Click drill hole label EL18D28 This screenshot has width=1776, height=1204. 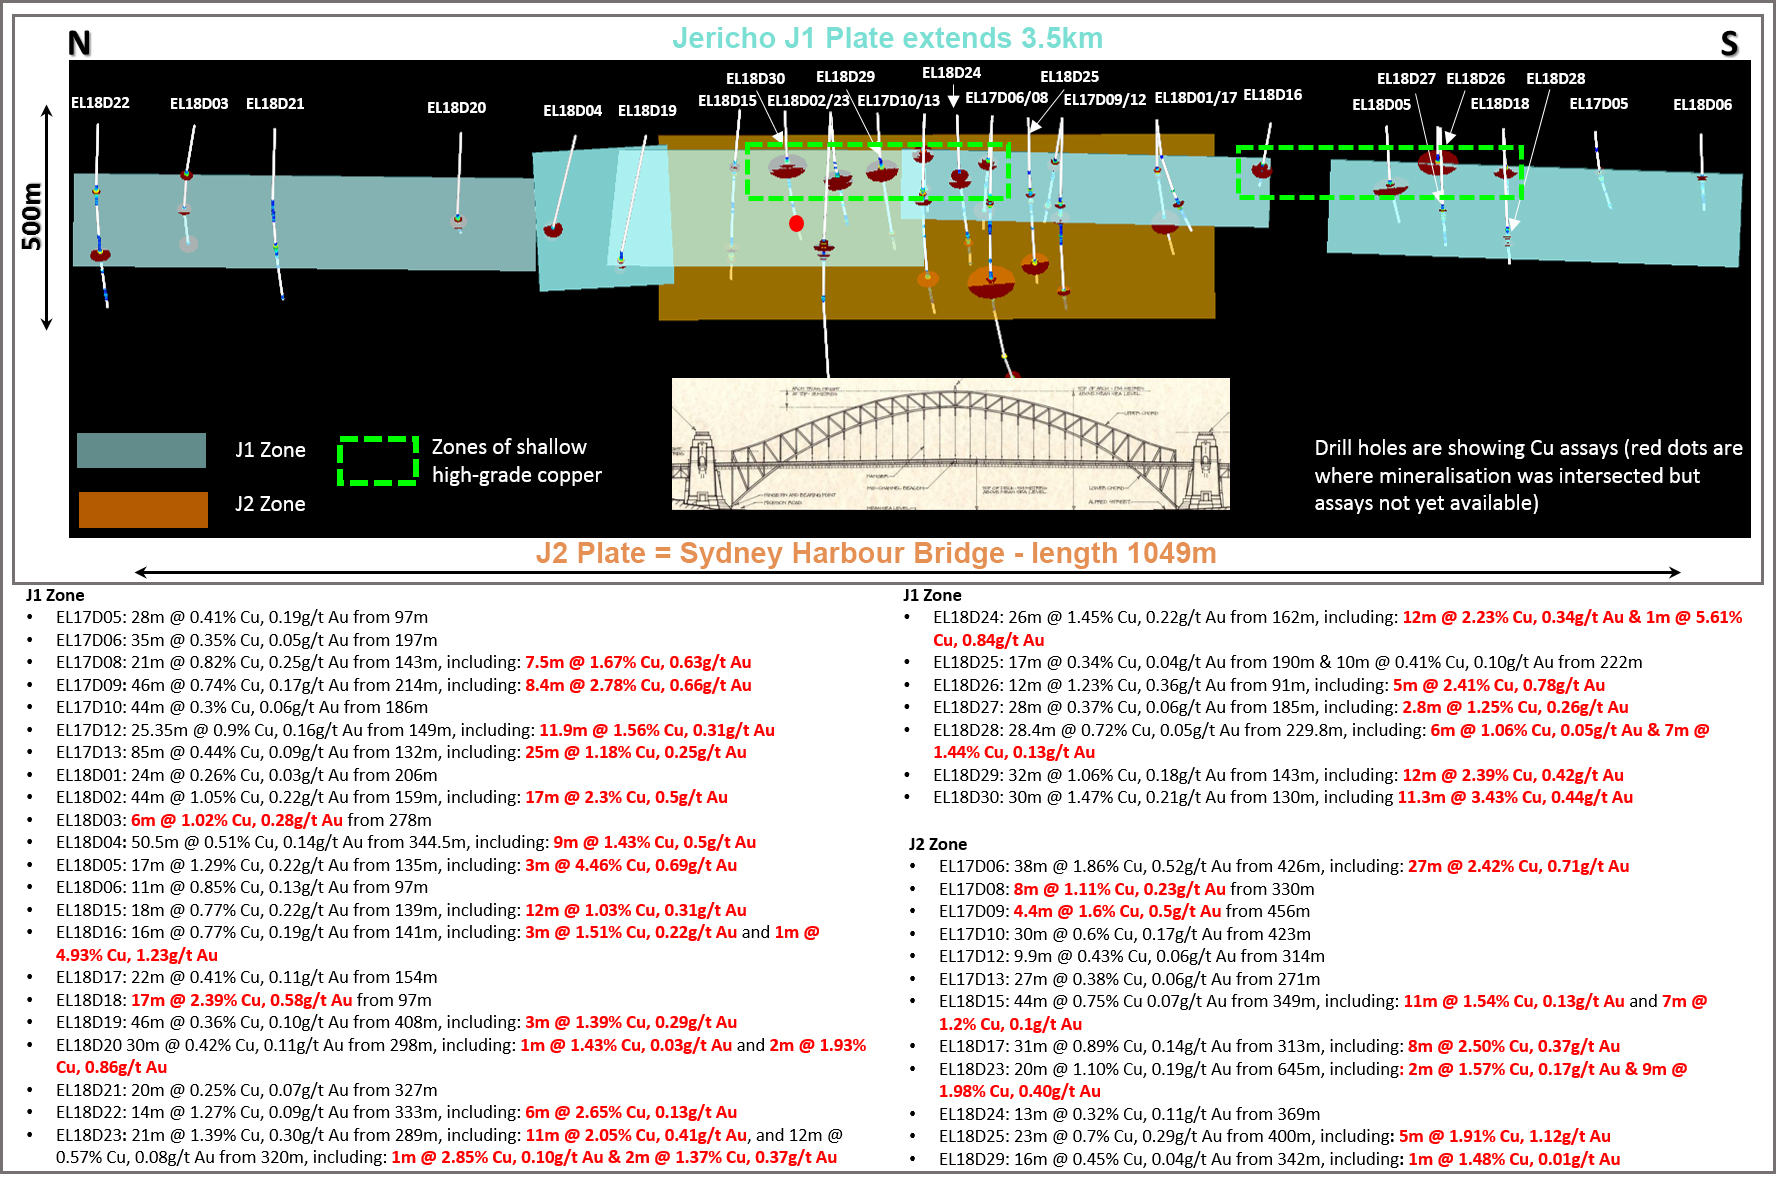pyautogui.click(x=1555, y=78)
